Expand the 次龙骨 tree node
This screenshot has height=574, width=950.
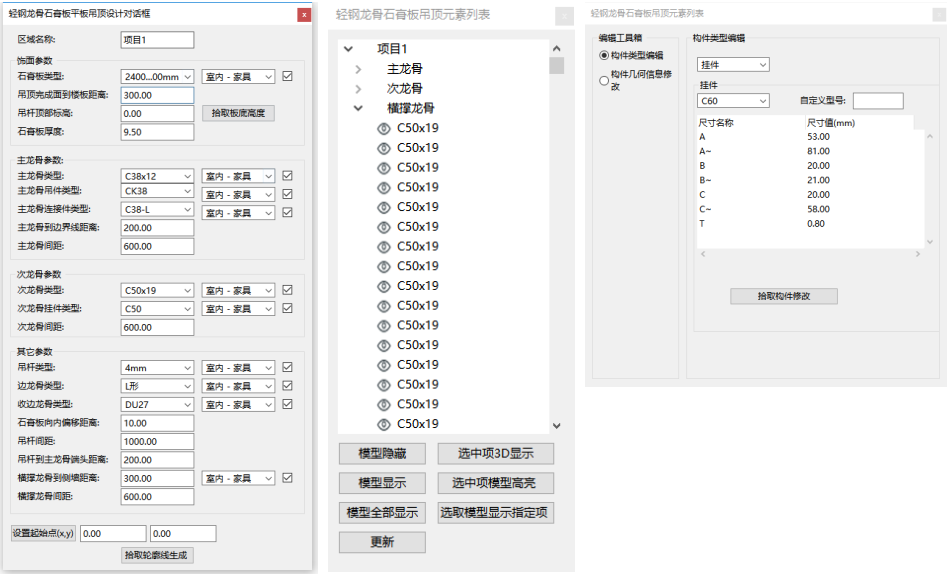(x=358, y=89)
